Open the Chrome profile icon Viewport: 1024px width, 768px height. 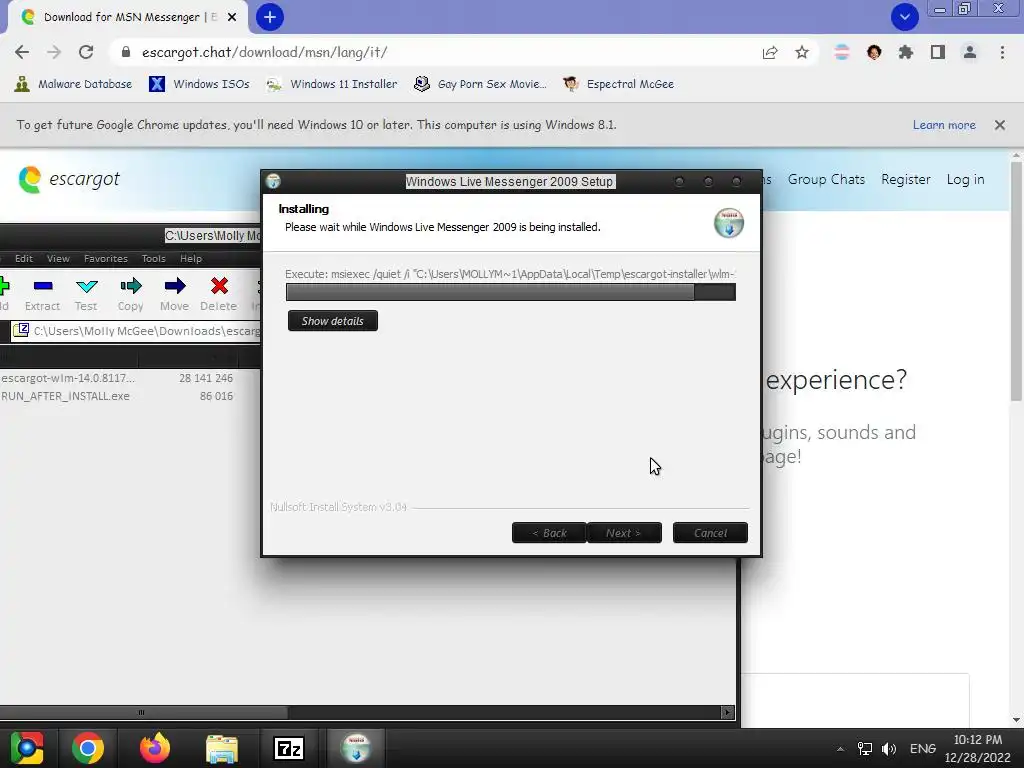click(x=970, y=52)
